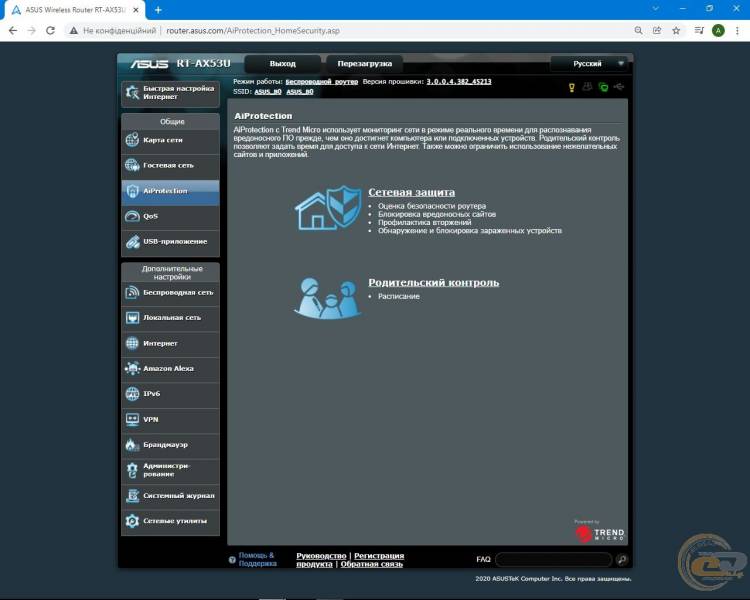Close the ASUS Wireless Router tab

136,10
